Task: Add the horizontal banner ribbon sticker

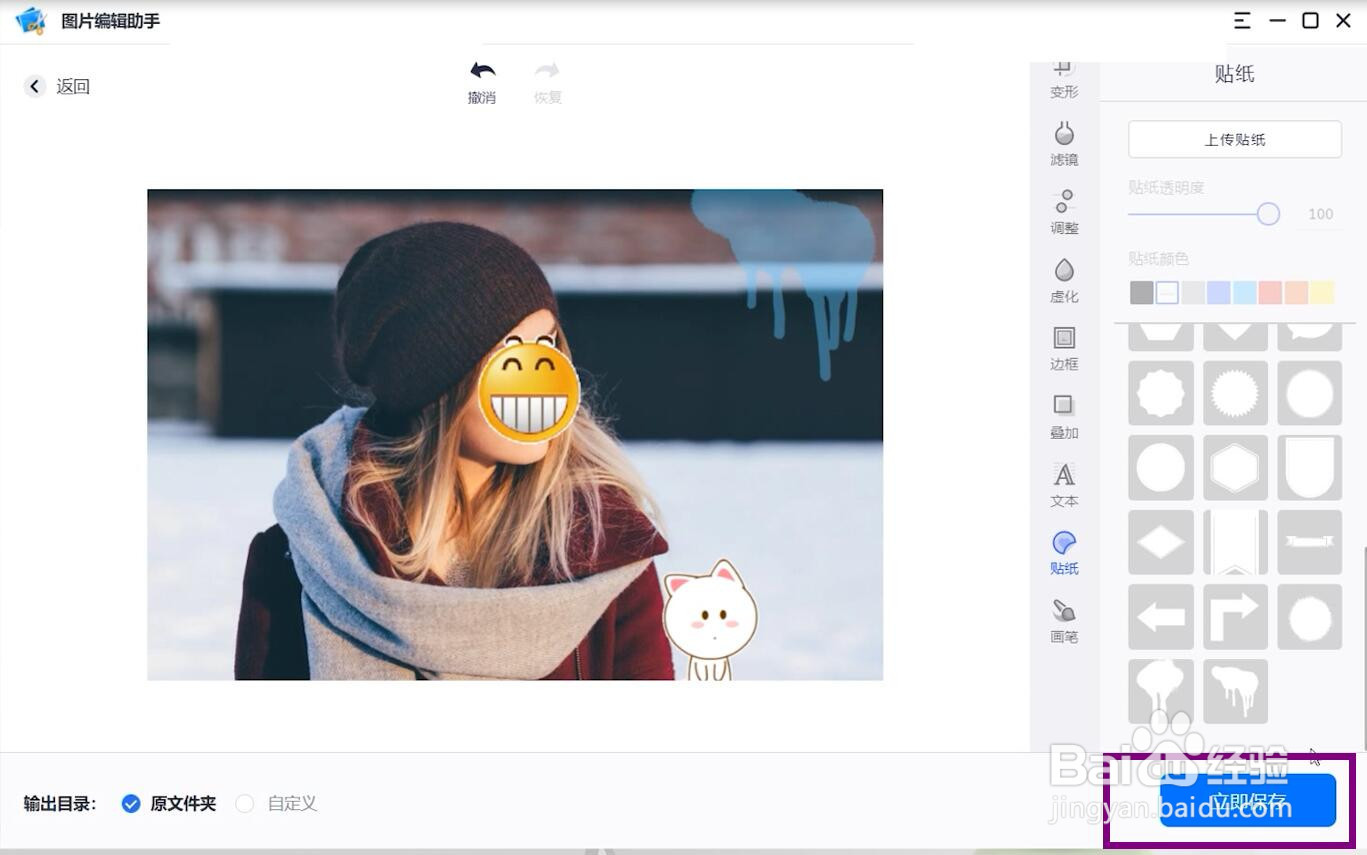Action: click(1310, 542)
